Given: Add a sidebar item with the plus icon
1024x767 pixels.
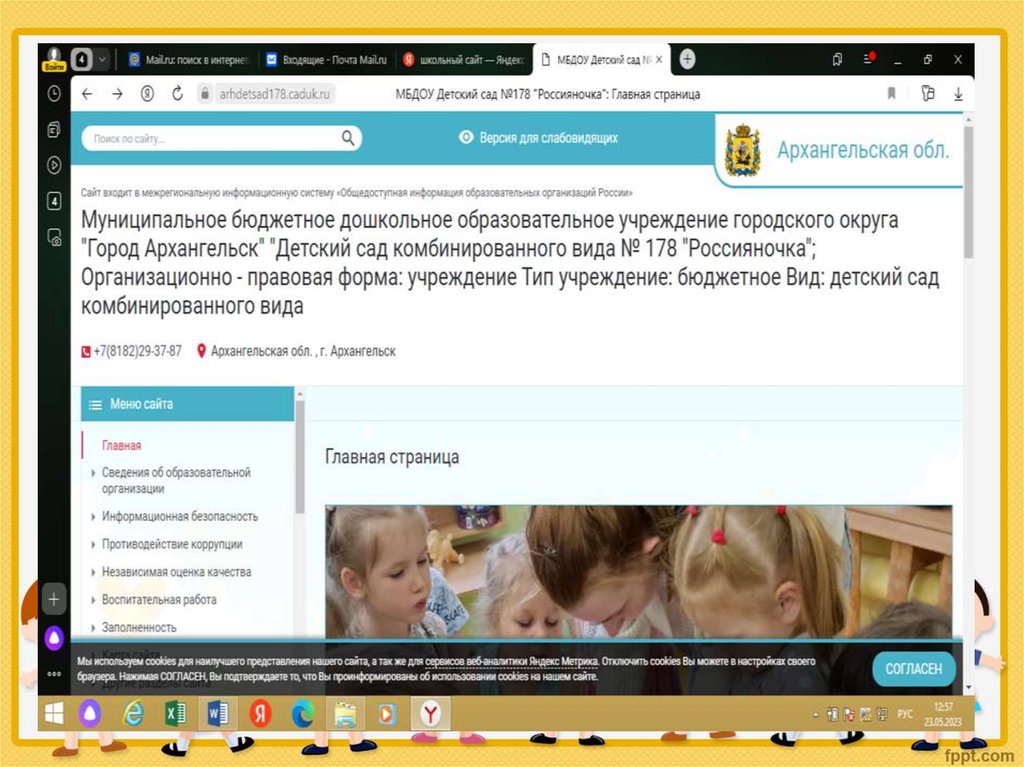Looking at the screenshot, I should point(54,599).
